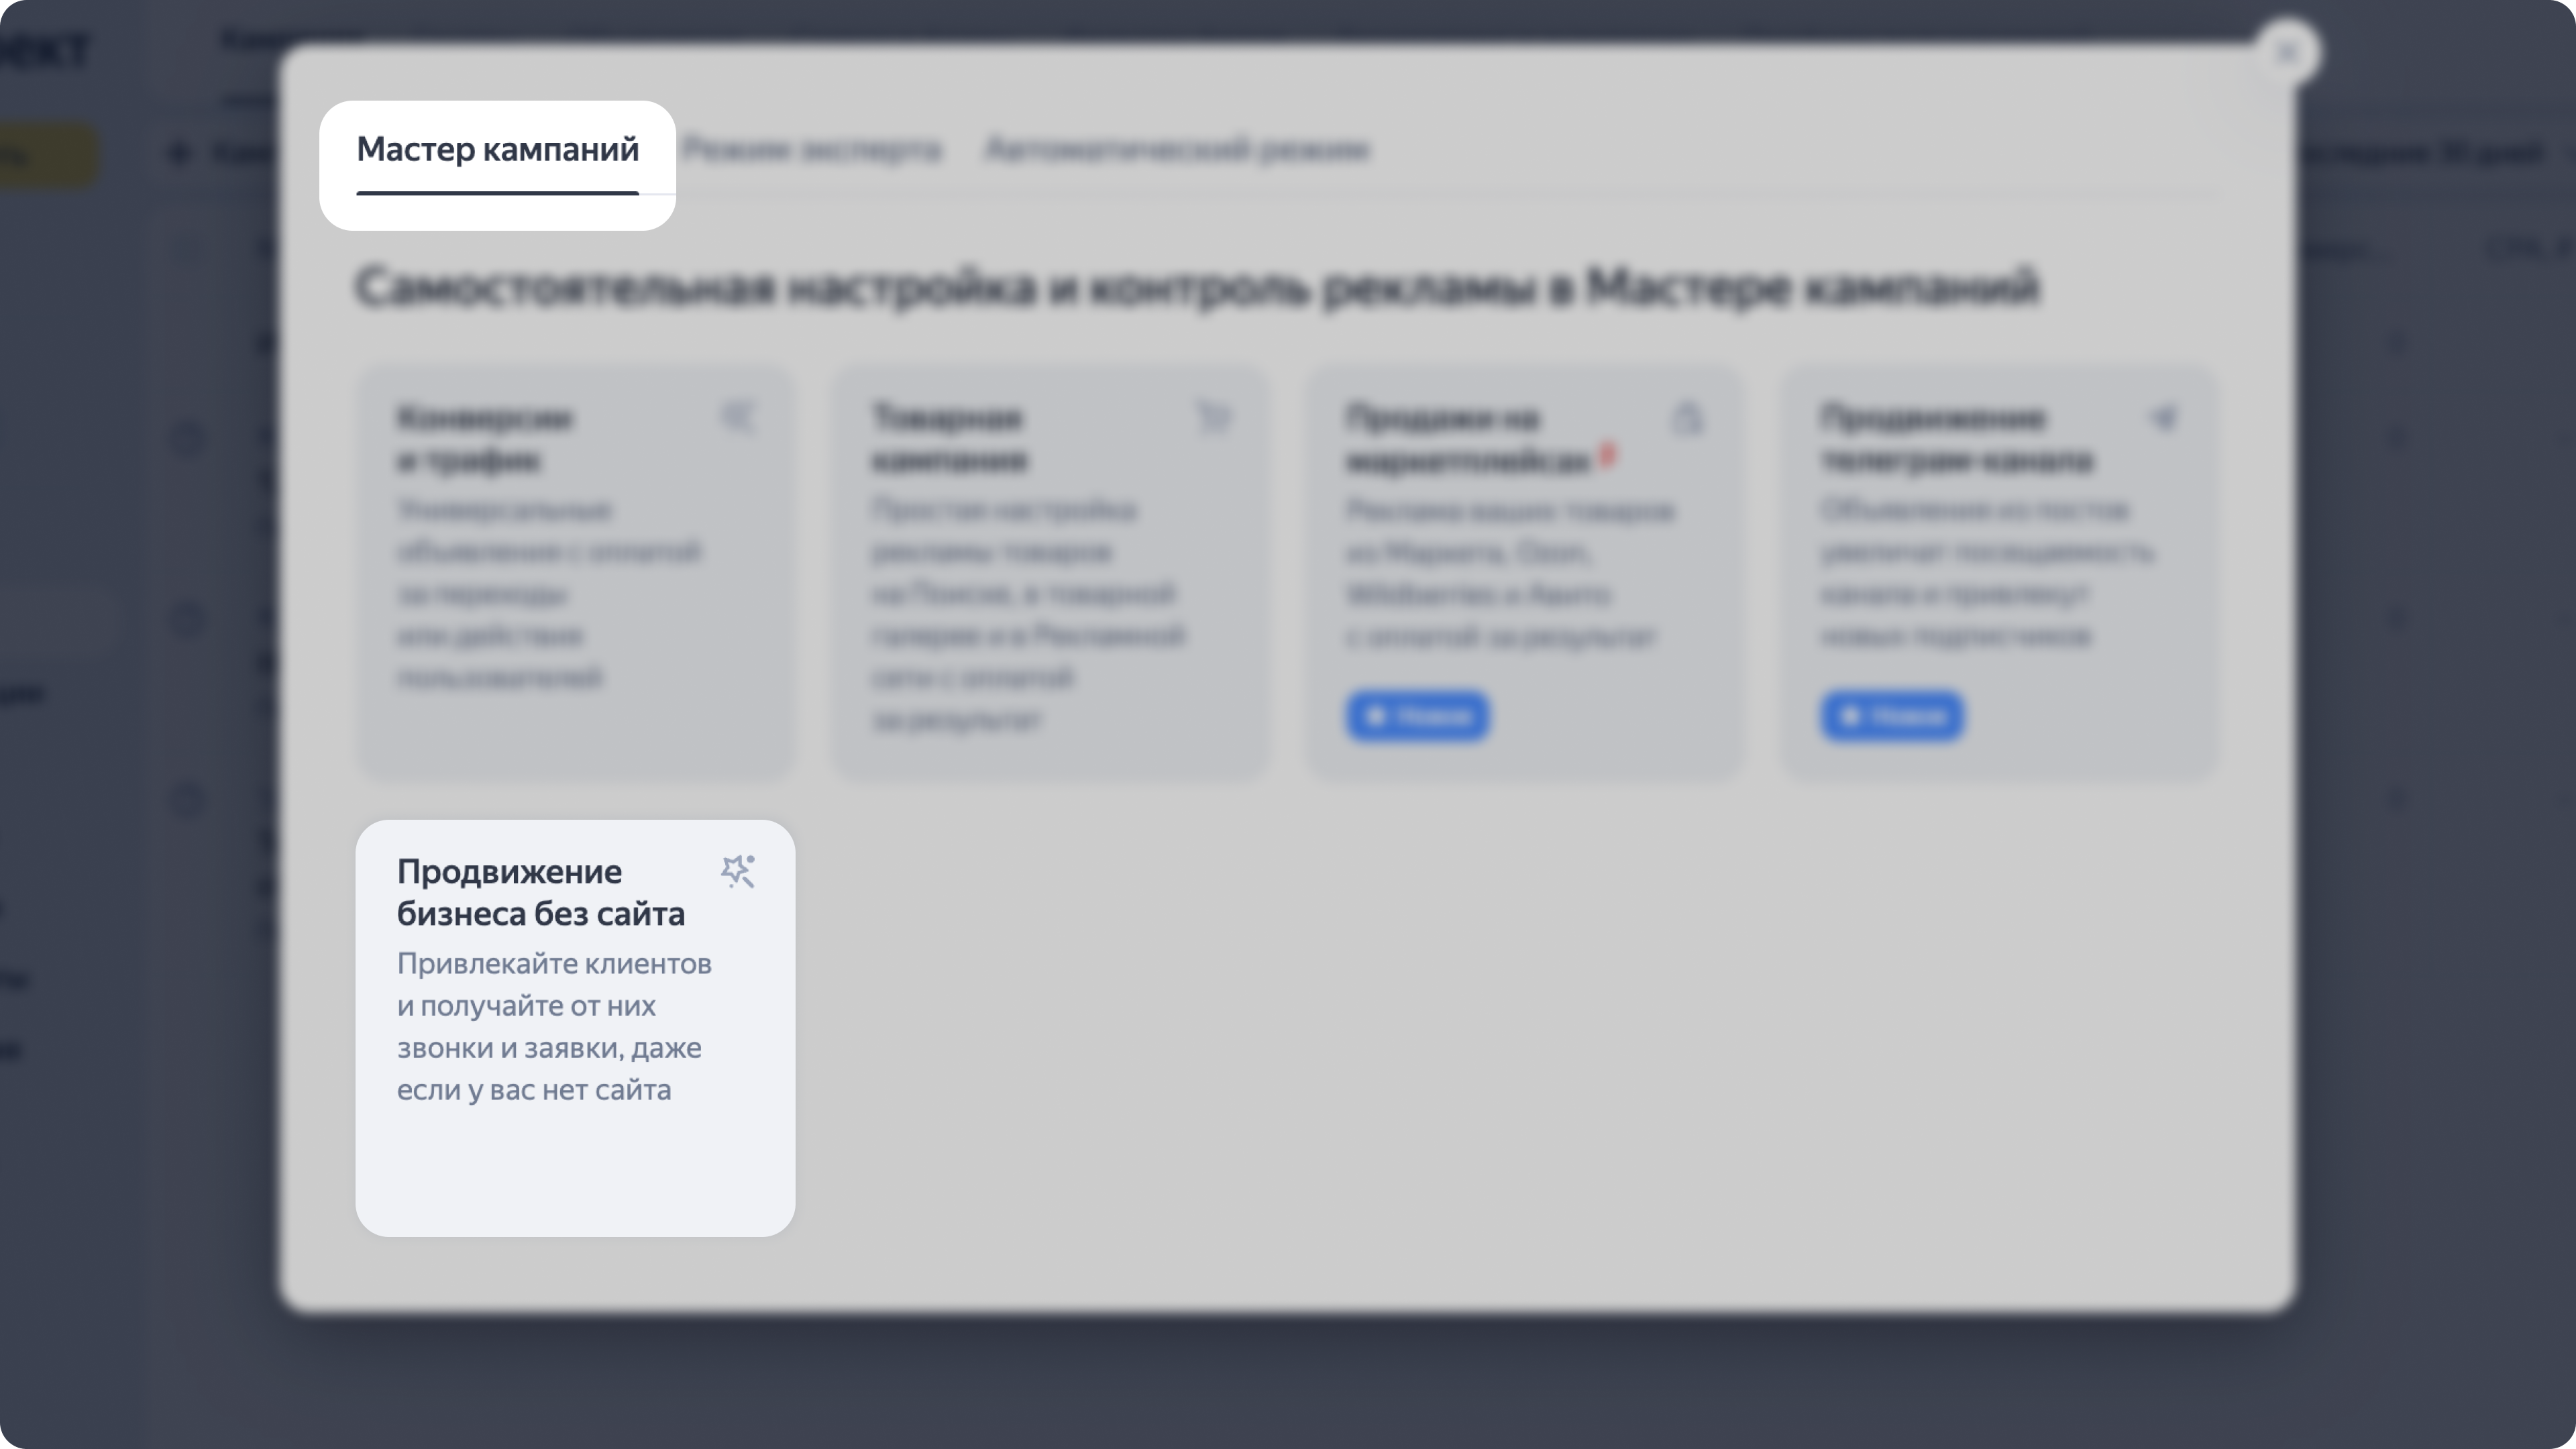Click the icon on the Конверсии и трафик card

(738, 416)
